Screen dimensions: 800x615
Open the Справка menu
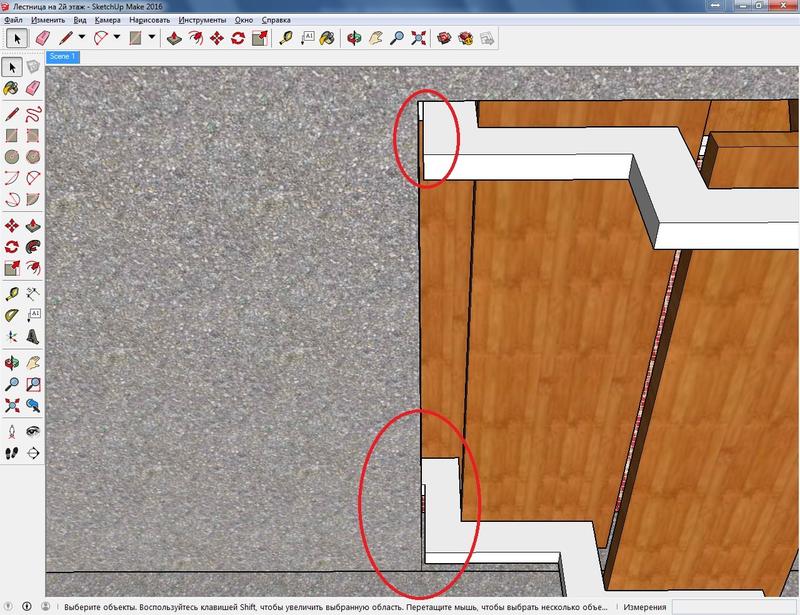click(x=278, y=20)
